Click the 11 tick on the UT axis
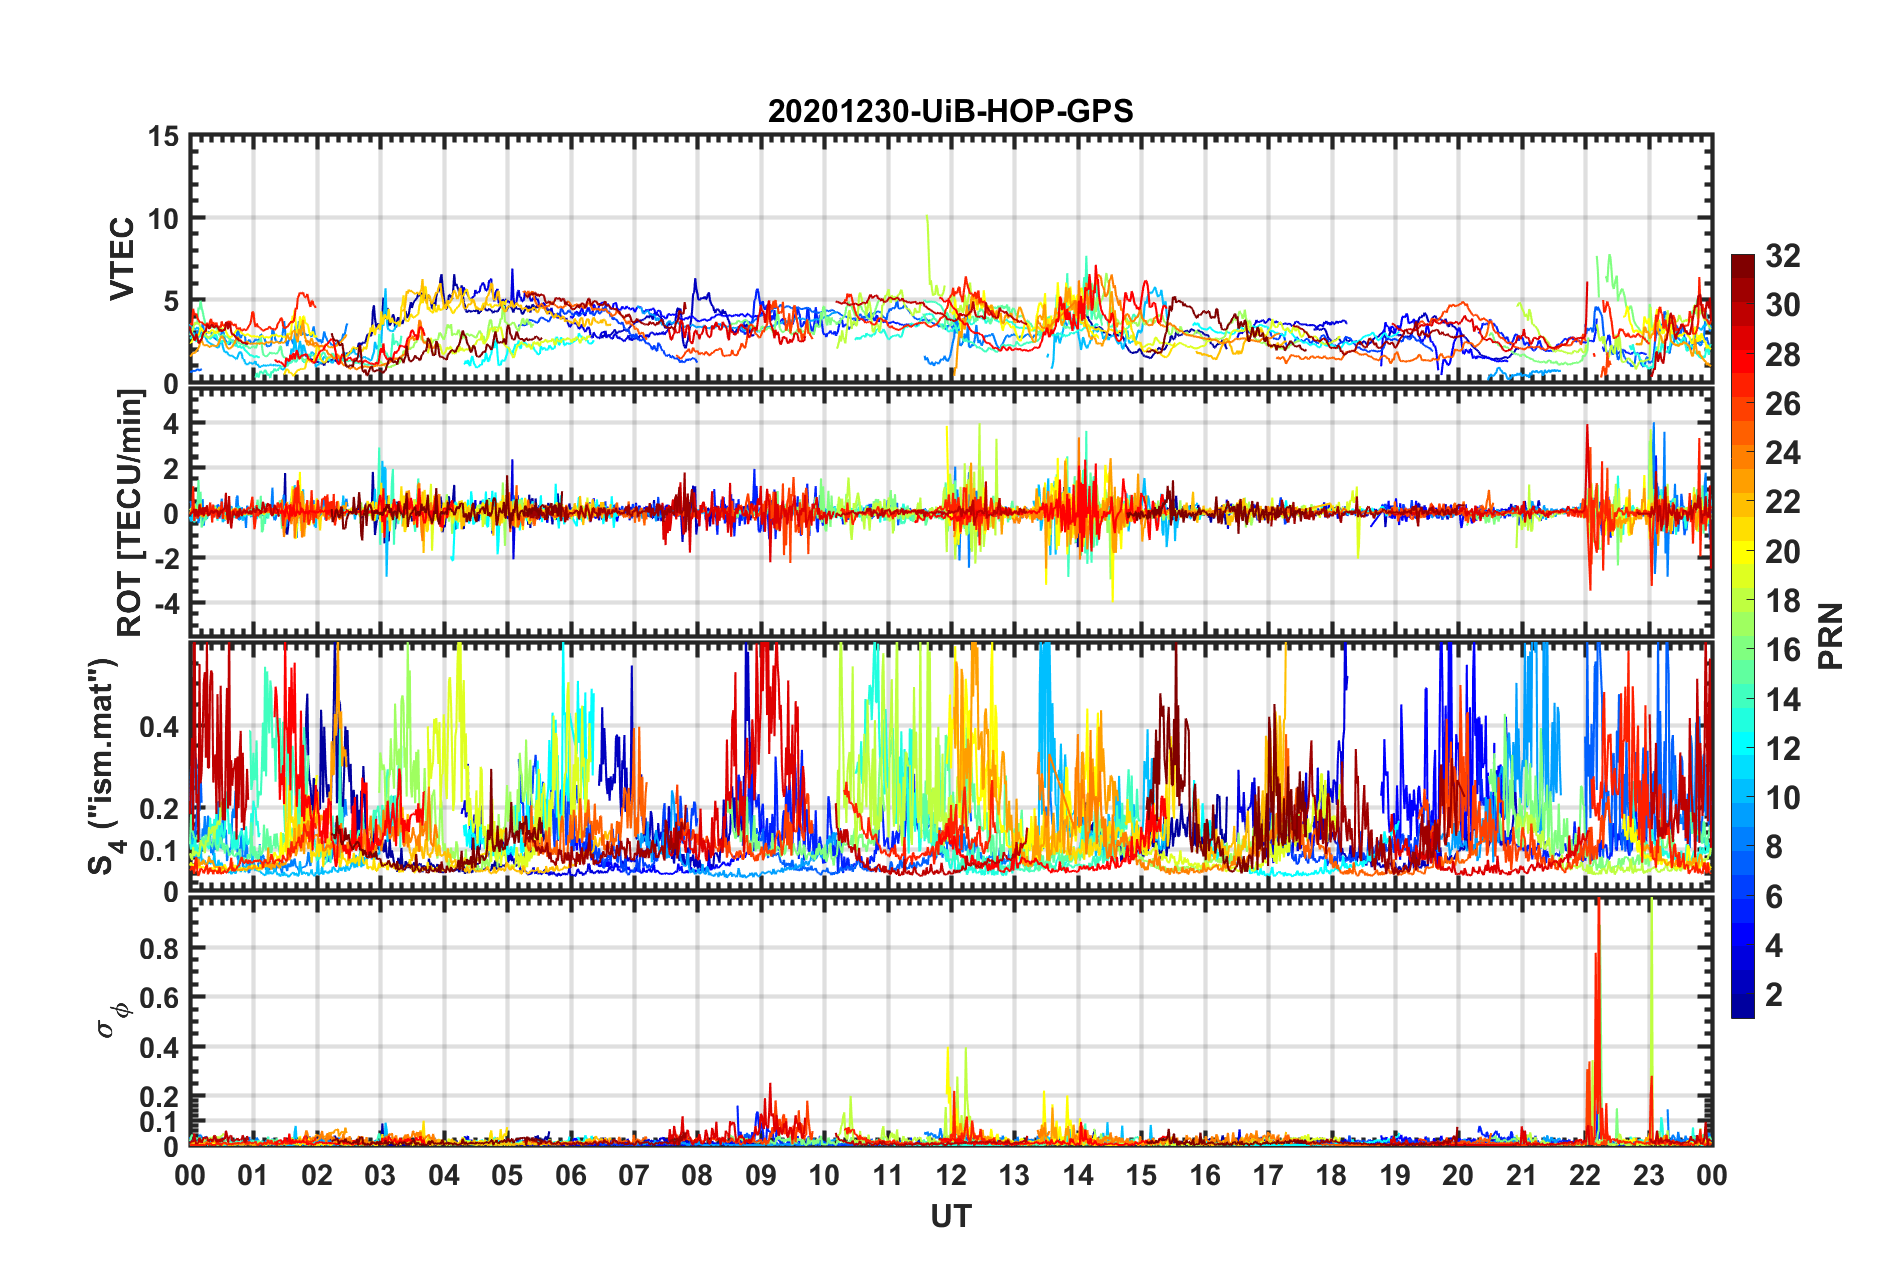The width and height of the screenshot is (1902, 1272). (x=888, y=1175)
